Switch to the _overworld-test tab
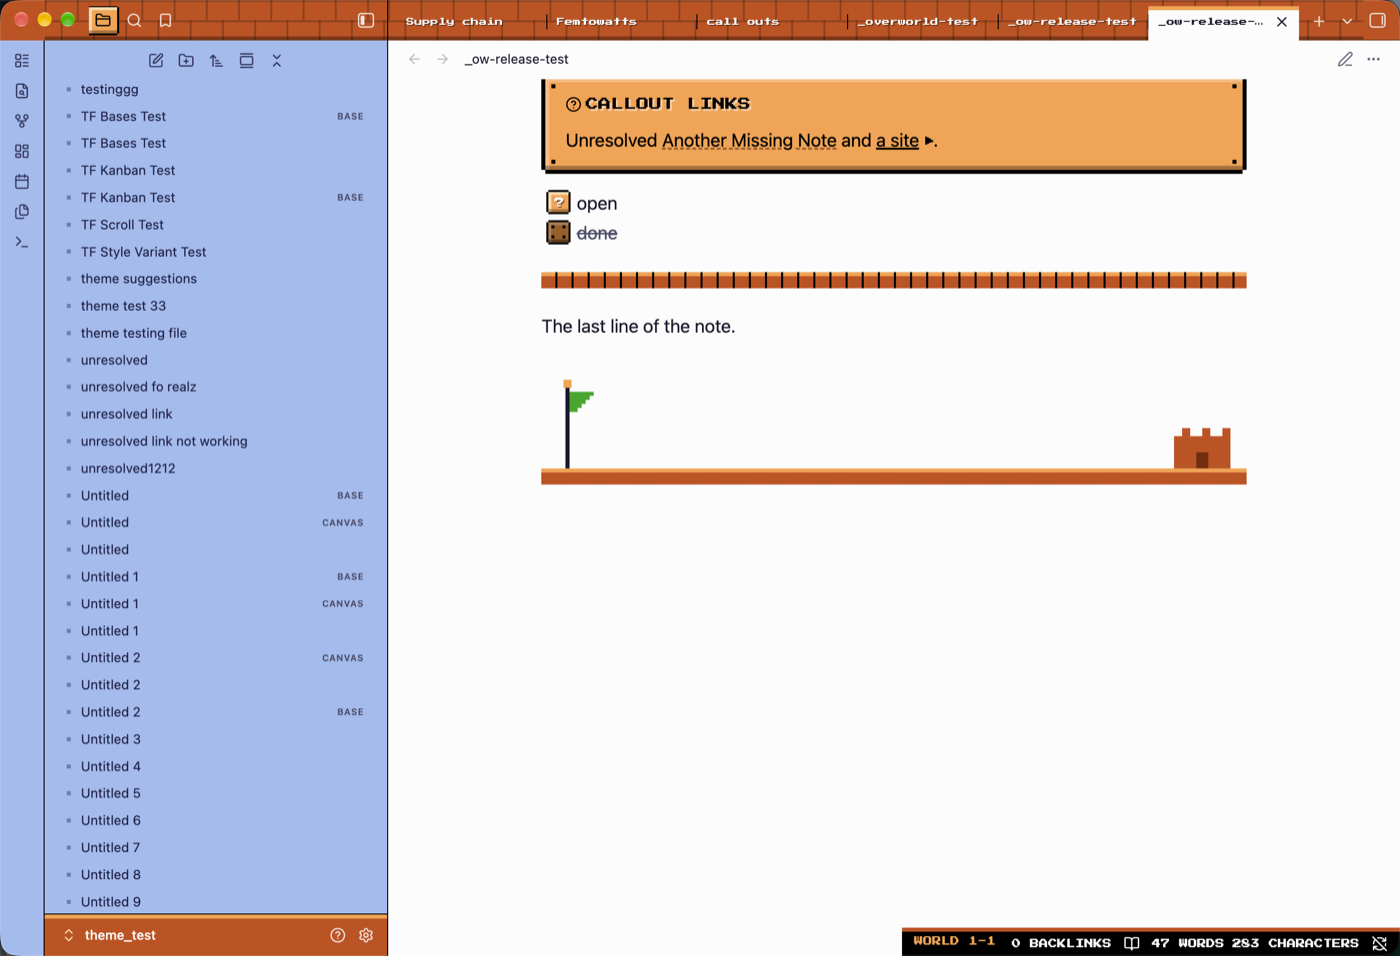1400x956 pixels. tap(917, 21)
